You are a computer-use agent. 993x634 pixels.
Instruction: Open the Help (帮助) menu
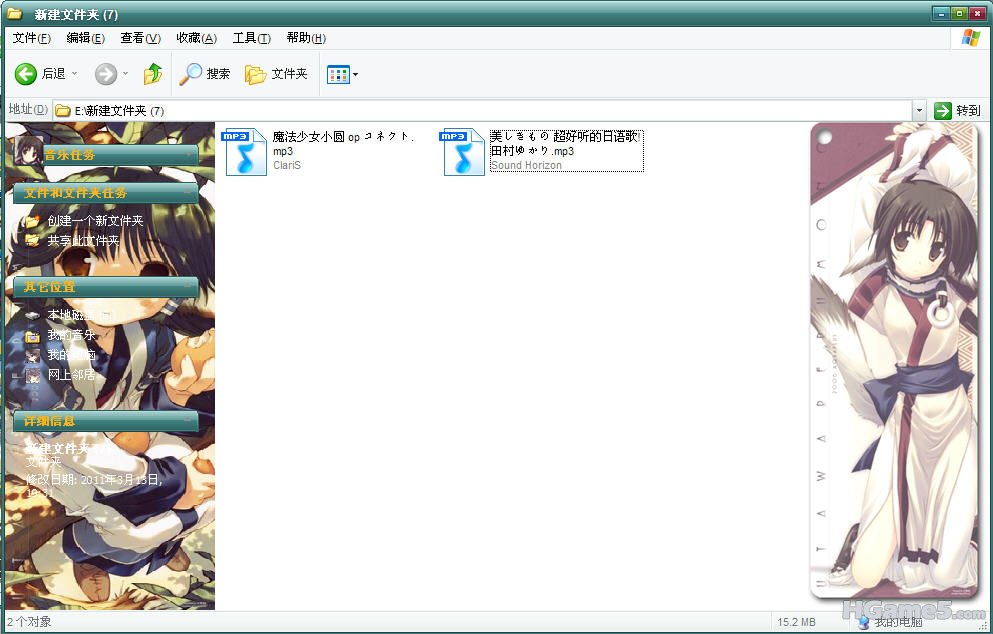(x=306, y=38)
